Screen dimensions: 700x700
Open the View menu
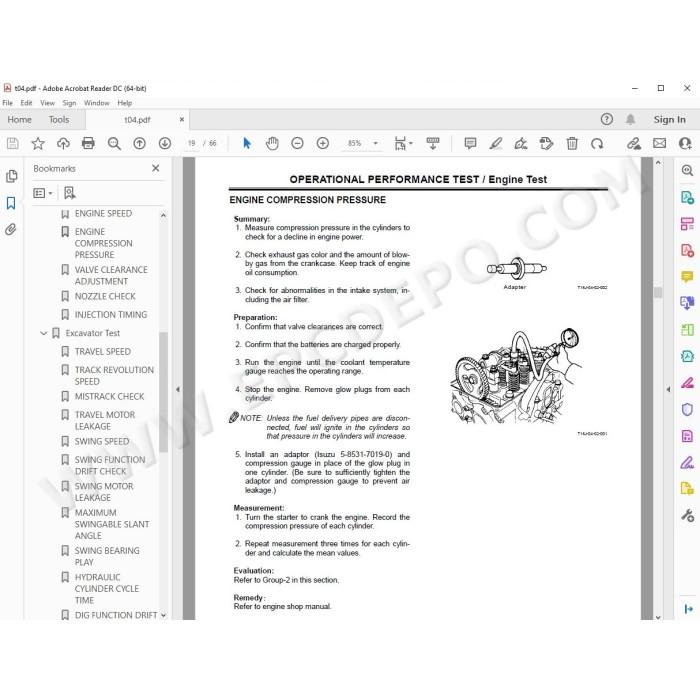tap(47, 103)
